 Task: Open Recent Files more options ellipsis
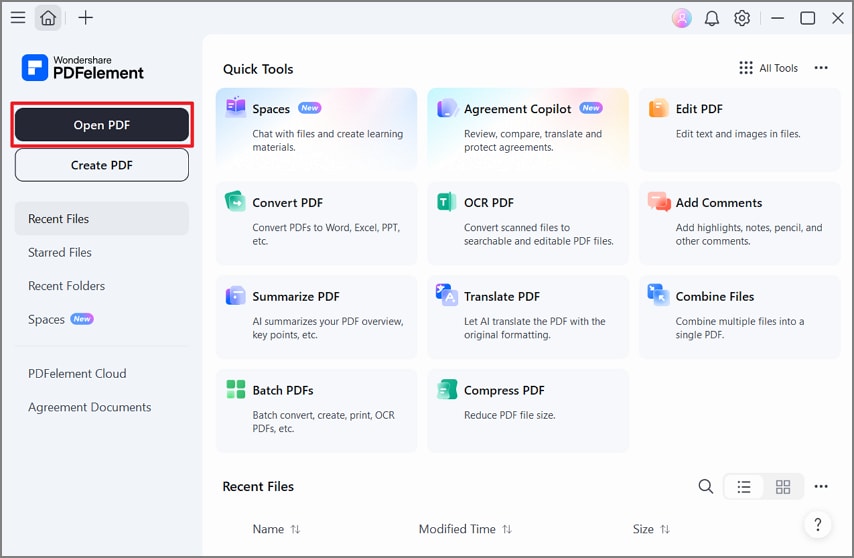821,486
